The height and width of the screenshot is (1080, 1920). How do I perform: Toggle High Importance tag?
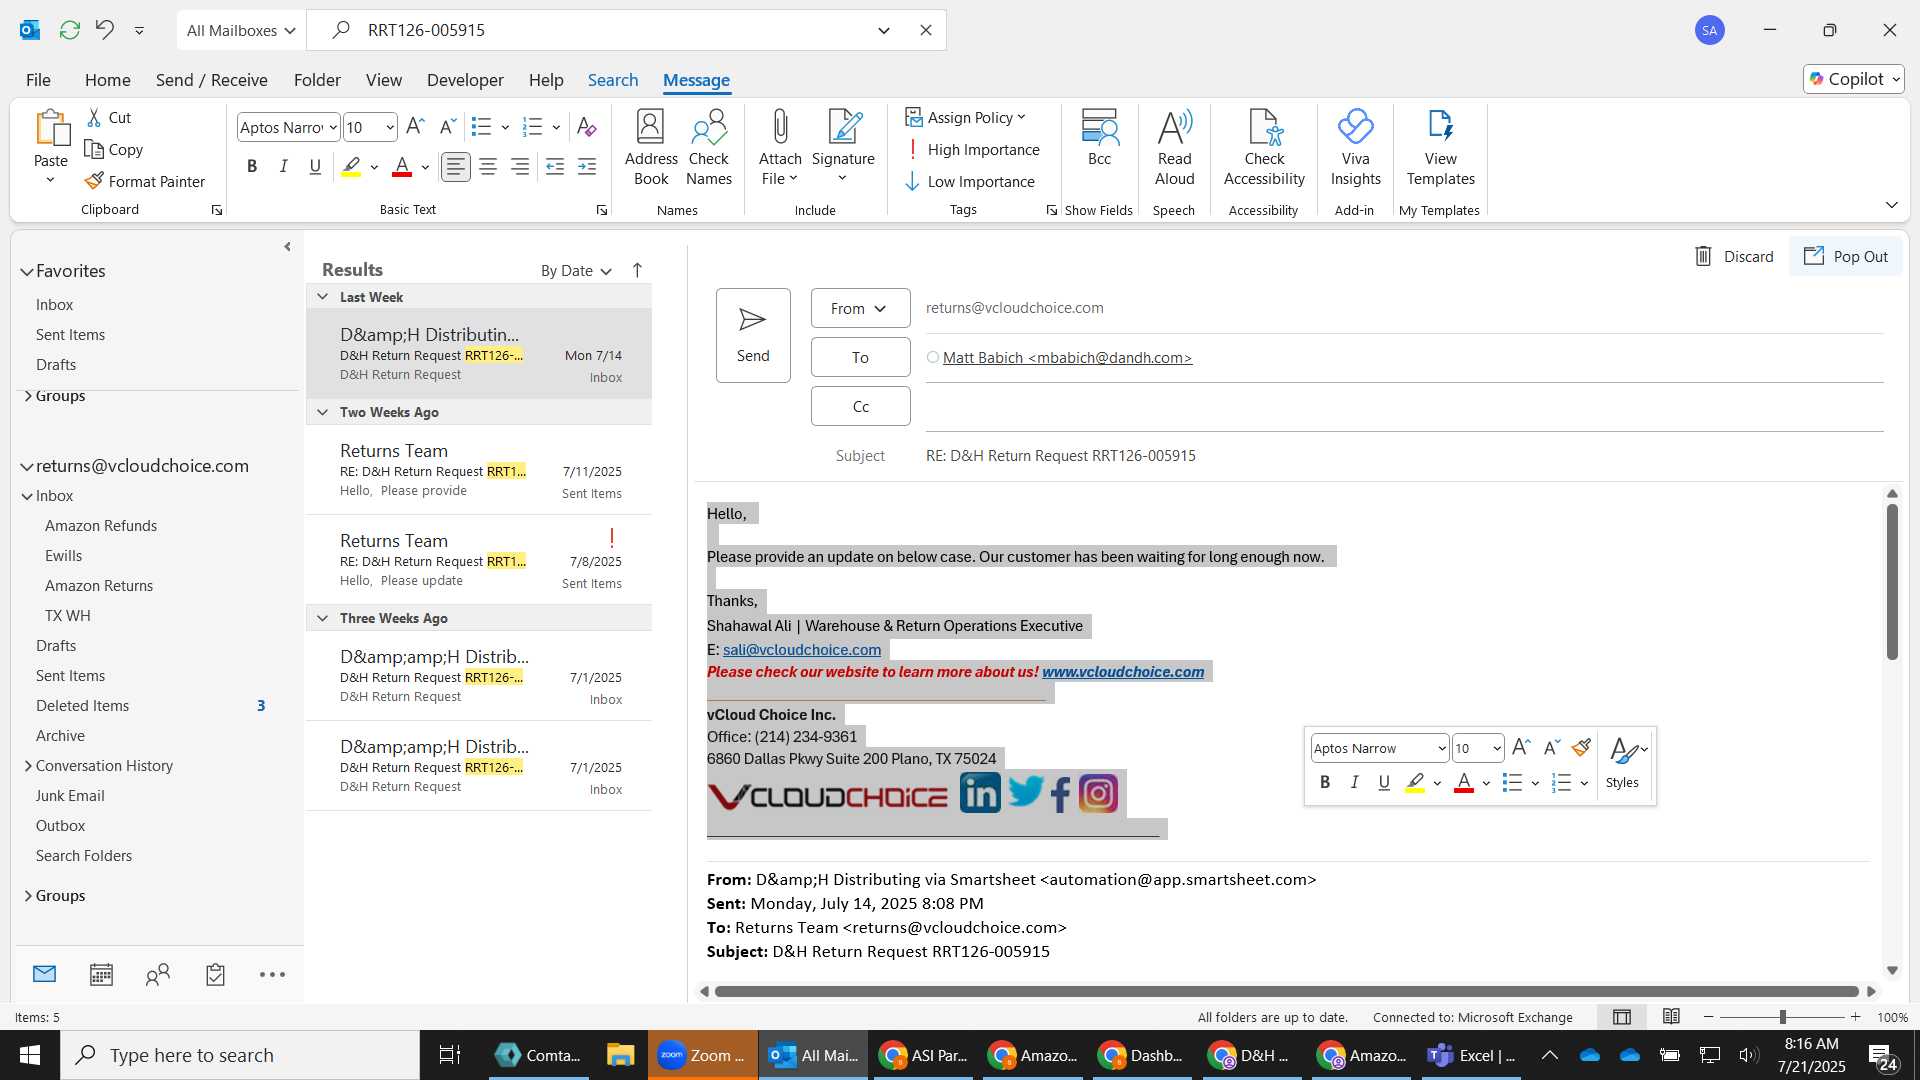(x=973, y=149)
